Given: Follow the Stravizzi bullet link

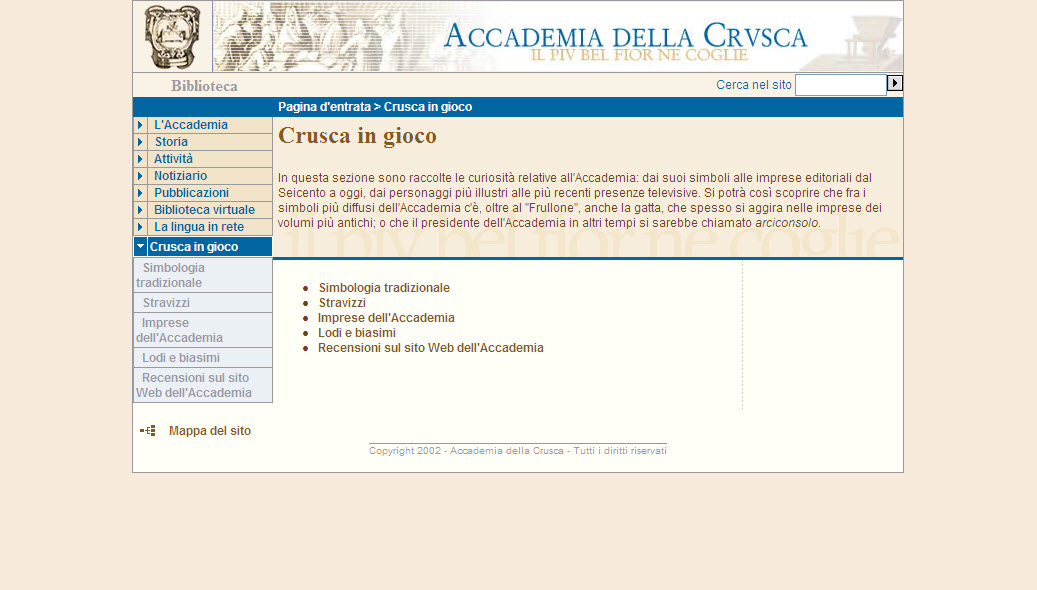Looking at the screenshot, I should tap(342, 303).
